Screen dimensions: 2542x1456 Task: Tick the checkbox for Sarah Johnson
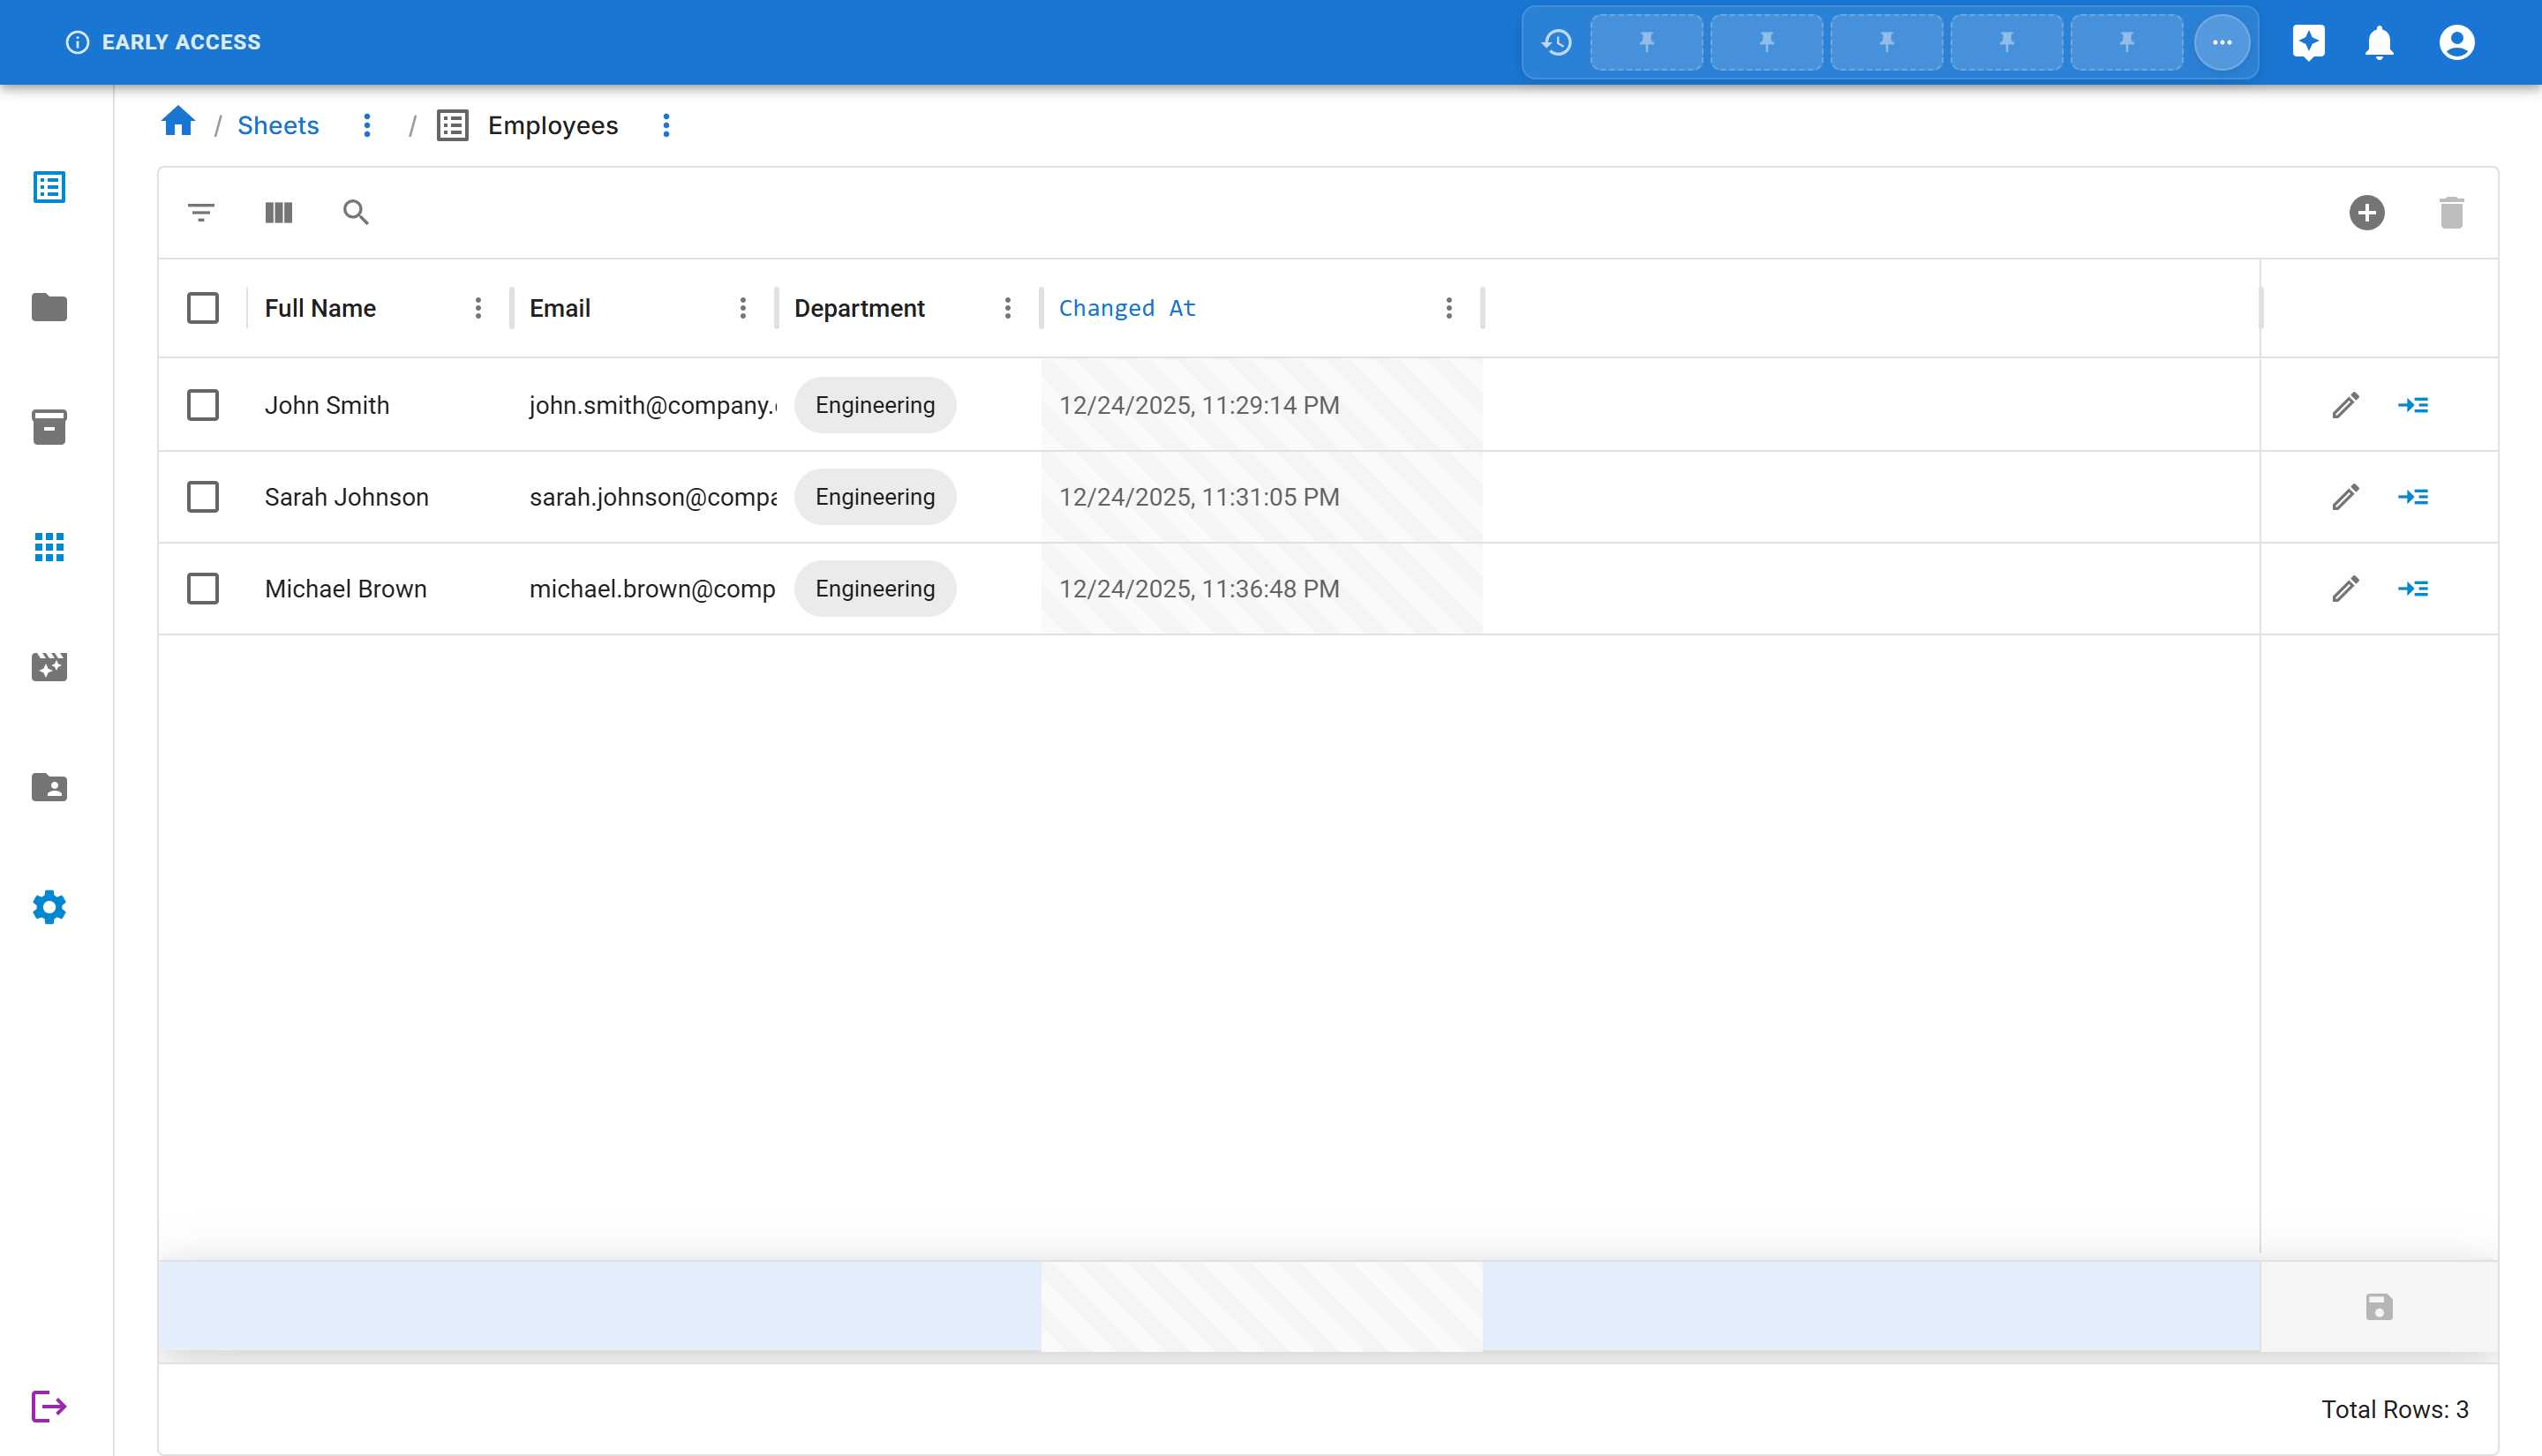[x=203, y=497]
